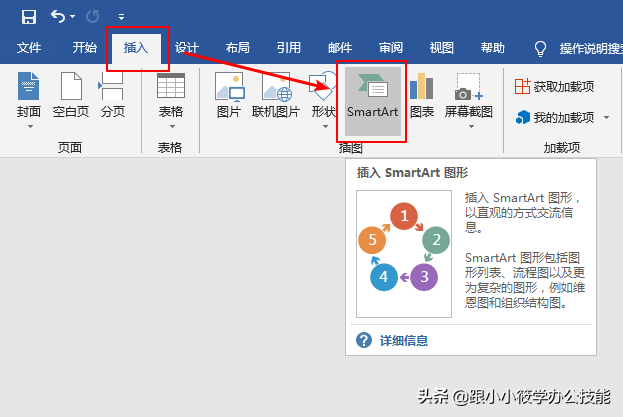Click the Redo icon
Viewport: 623px width, 417px height.
[x=93, y=17]
